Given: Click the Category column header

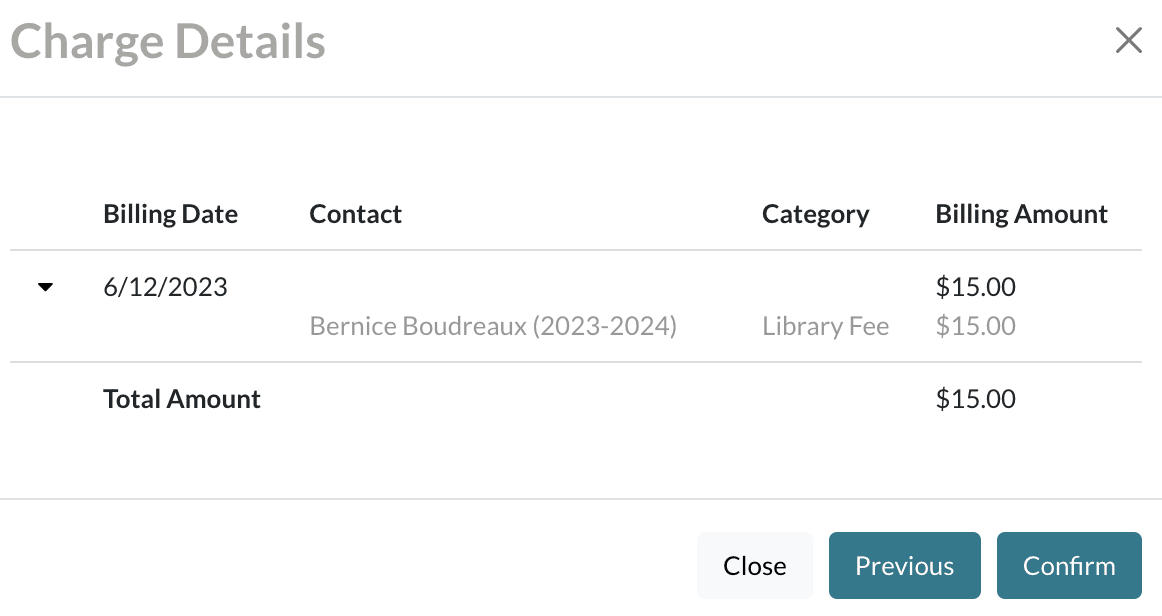Looking at the screenshot, I should (815, 214).
